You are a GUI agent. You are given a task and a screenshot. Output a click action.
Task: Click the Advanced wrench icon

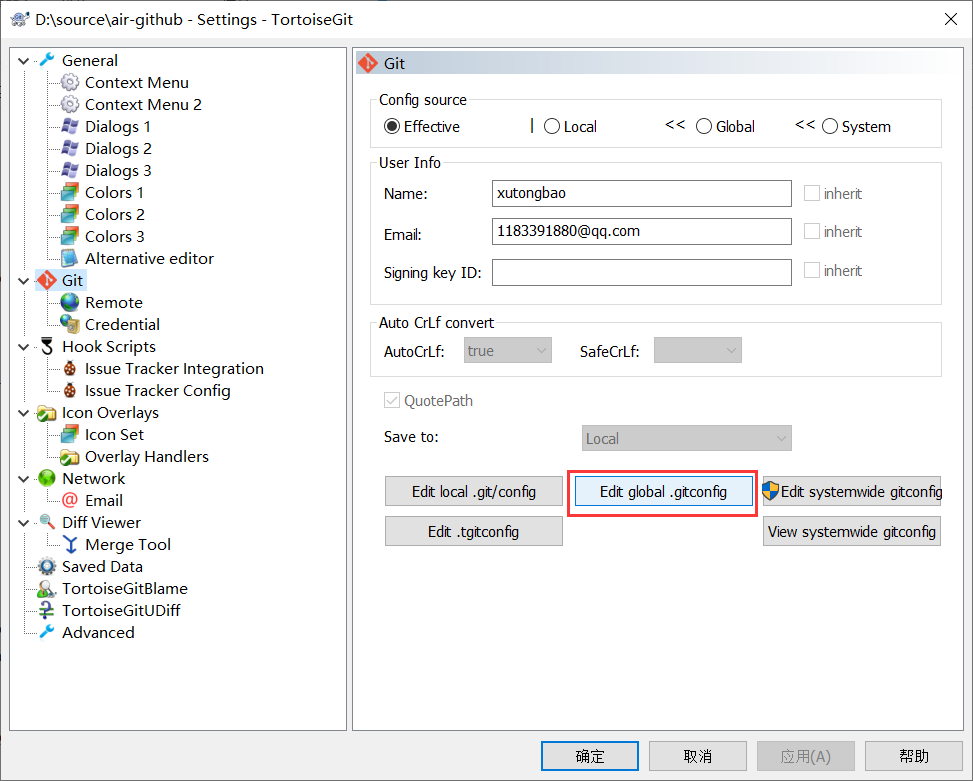point(47,633)
